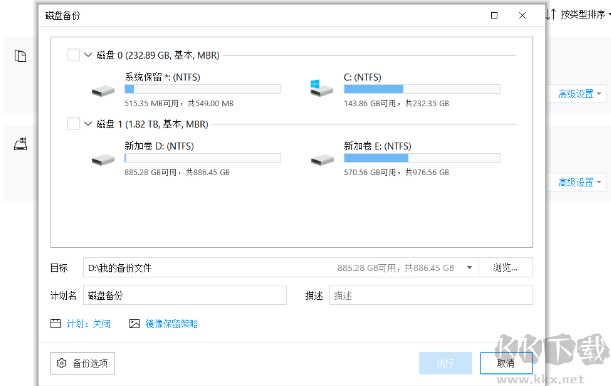This screenshot has width=611, height=386.
Task: Select the 新加卷 E: drive icon
Action: coord(322,160)
